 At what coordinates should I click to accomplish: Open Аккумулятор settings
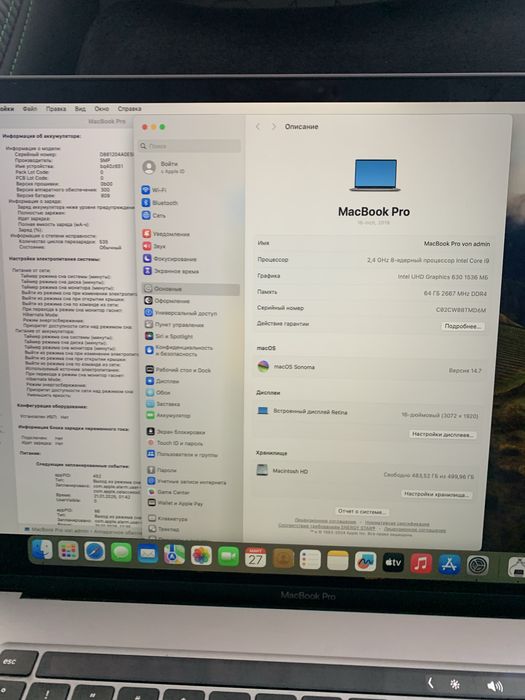pos(168,415)
